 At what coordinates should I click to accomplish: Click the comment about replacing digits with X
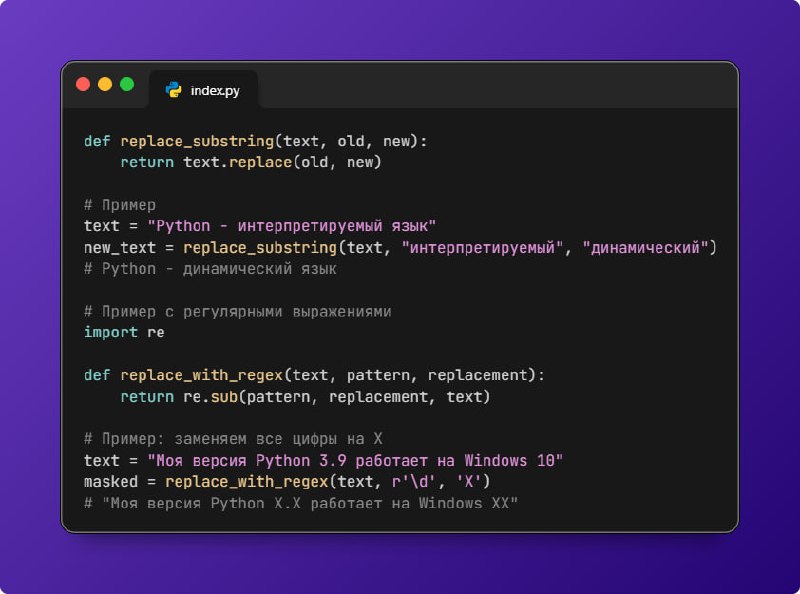(x=233, y=439)
